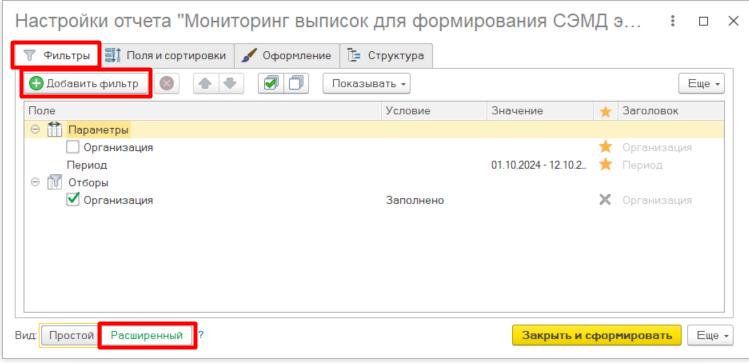Click the Заполнено condition cell
Image resolution: width=749 pixels, height=363 pixels.
[x=415, y=200]
